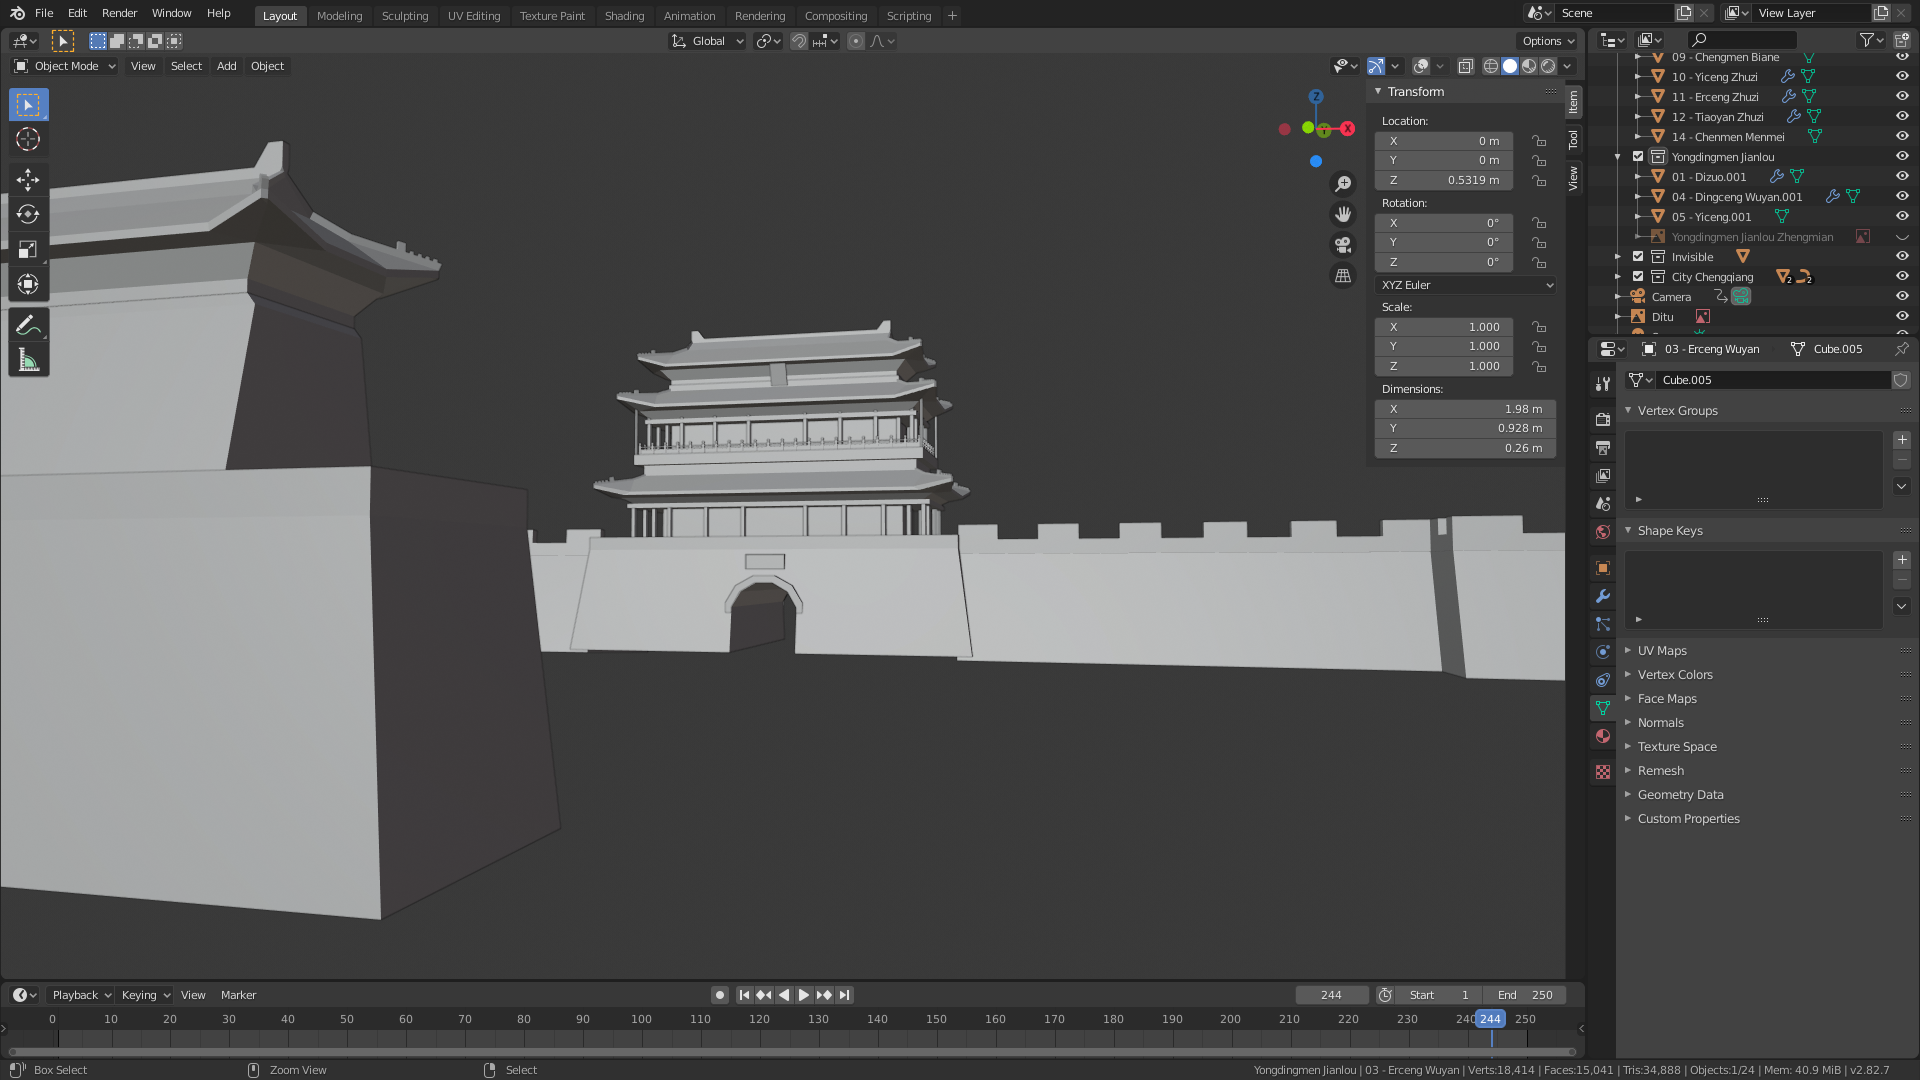Add a new vertex group with the plus button

pyautogui.click(x=1901, y=439)
